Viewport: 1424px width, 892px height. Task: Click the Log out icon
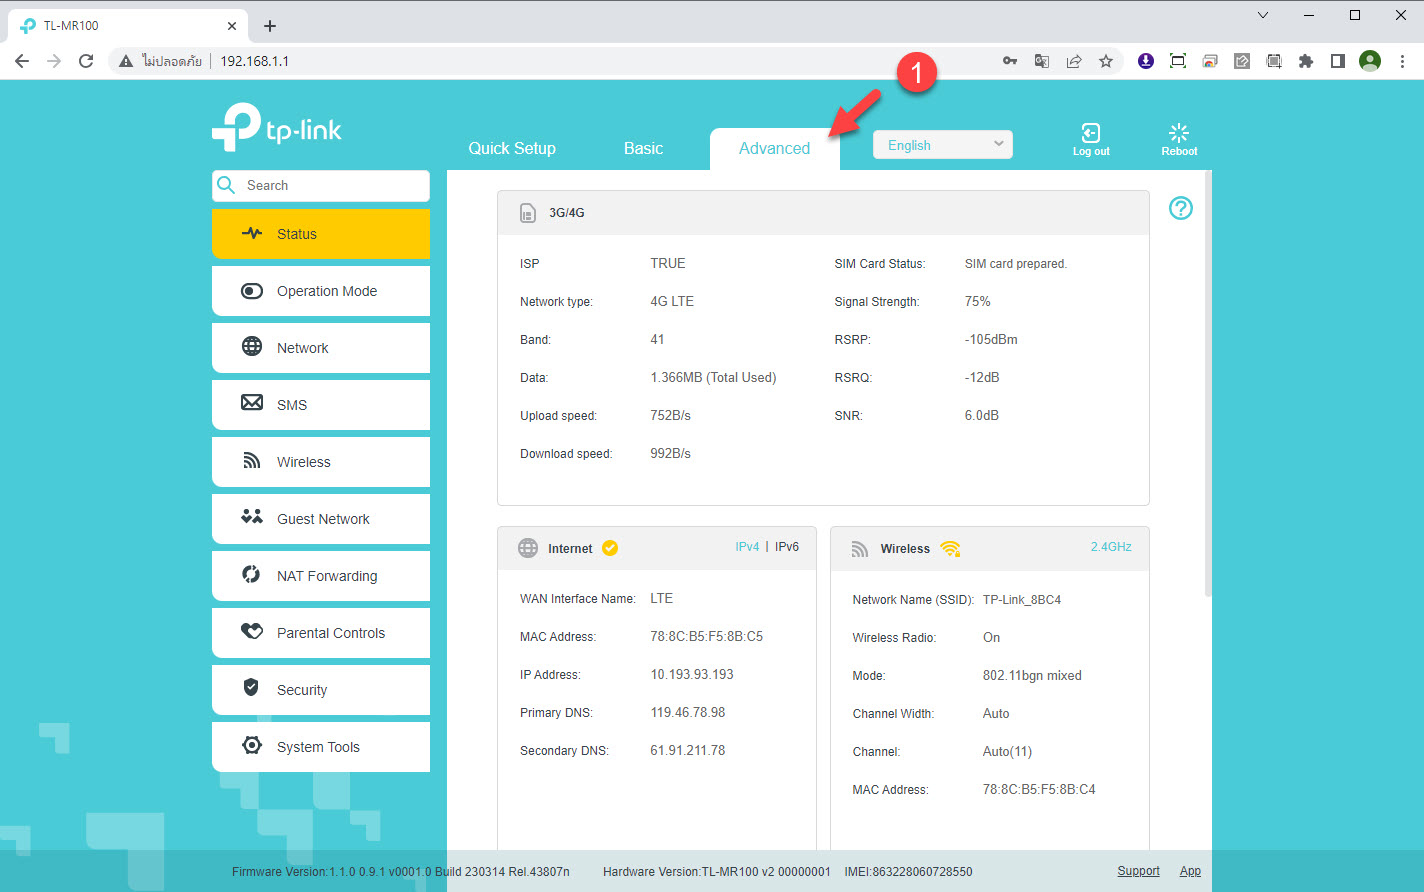[x=1091, y=133]
